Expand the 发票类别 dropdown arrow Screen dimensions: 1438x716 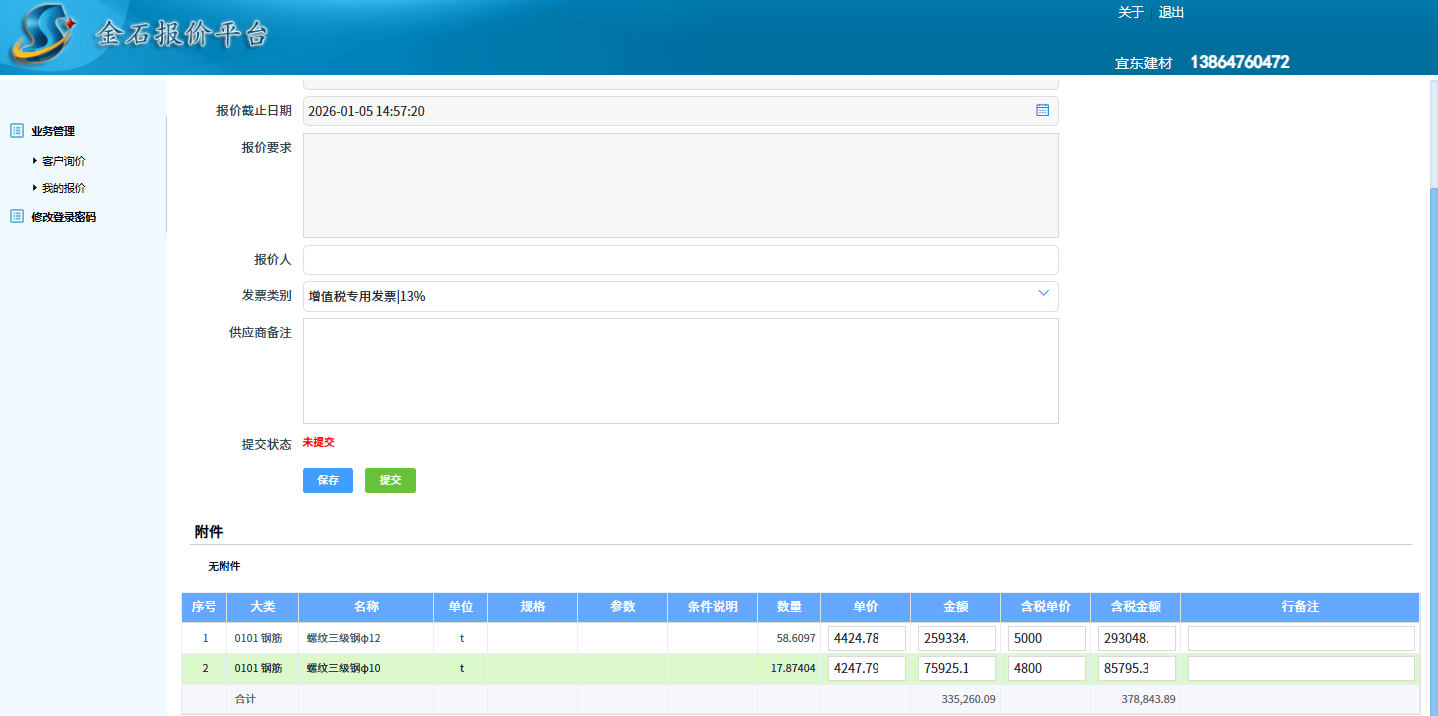pyautogui.click(x=1043, y=294)
